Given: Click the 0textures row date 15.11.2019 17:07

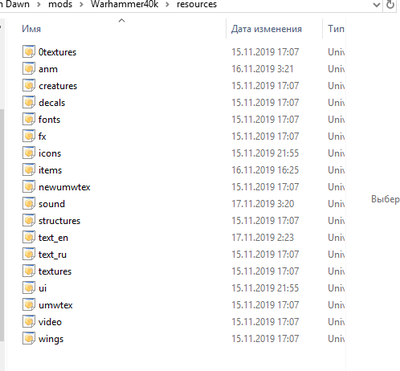Looking at the screenshot, I should (x=265, y=52).
